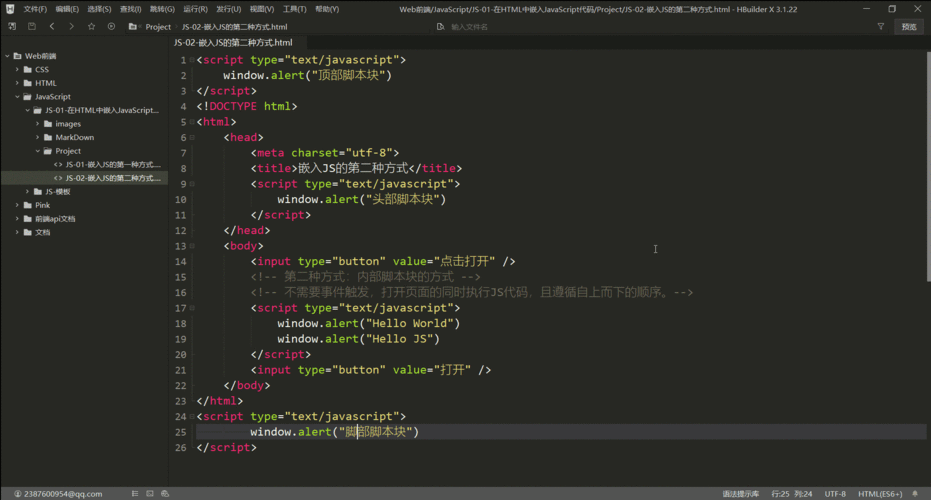Fold the script block at line 17
931x500 pixels.
(192, 308)
